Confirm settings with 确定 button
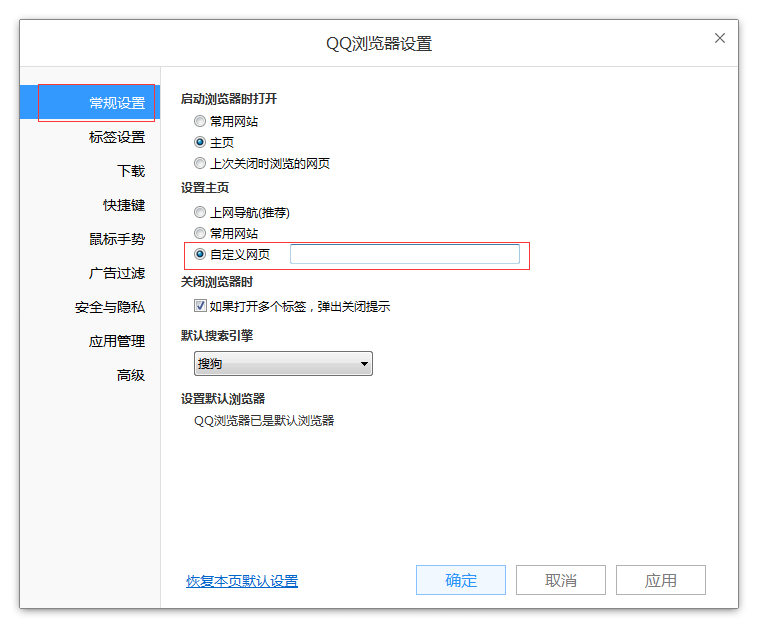The image size is (758, 628). (x=461, y=580)
